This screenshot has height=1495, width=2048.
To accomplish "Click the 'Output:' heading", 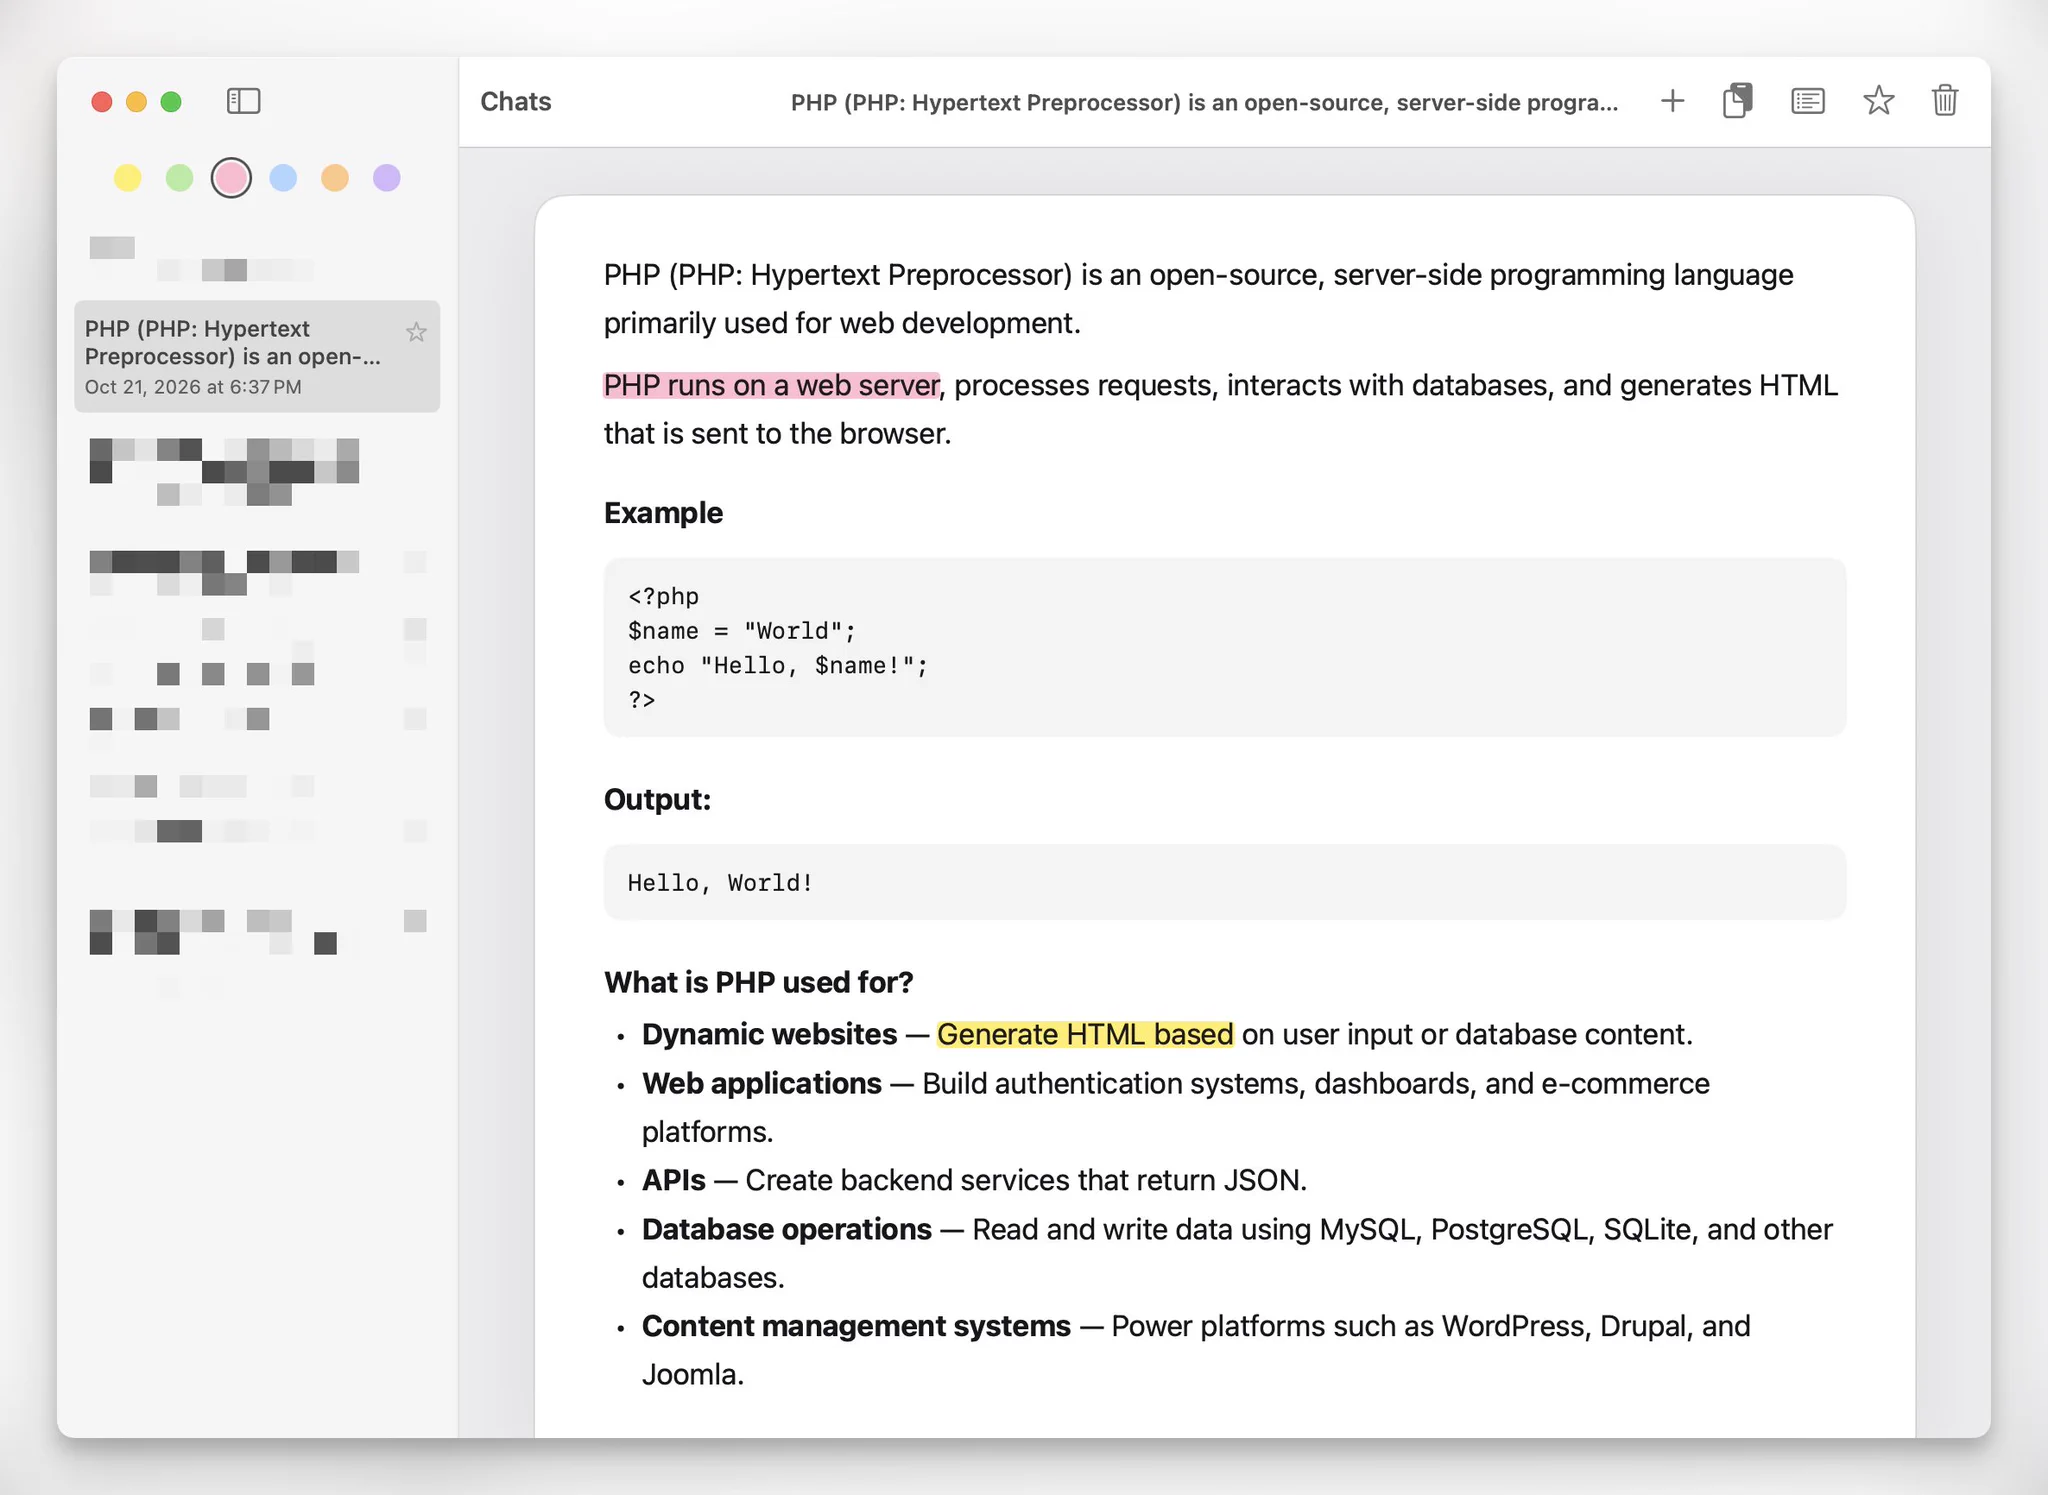I will pyautogui.click(x=657, y=800).
